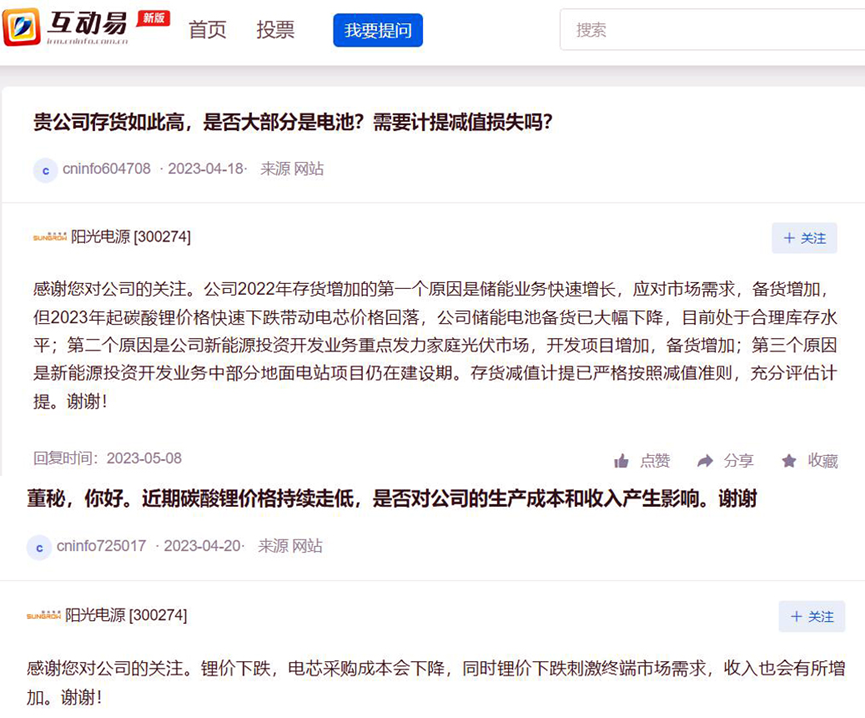Like the first reply with thumbs-up icon

coord(622,461)
